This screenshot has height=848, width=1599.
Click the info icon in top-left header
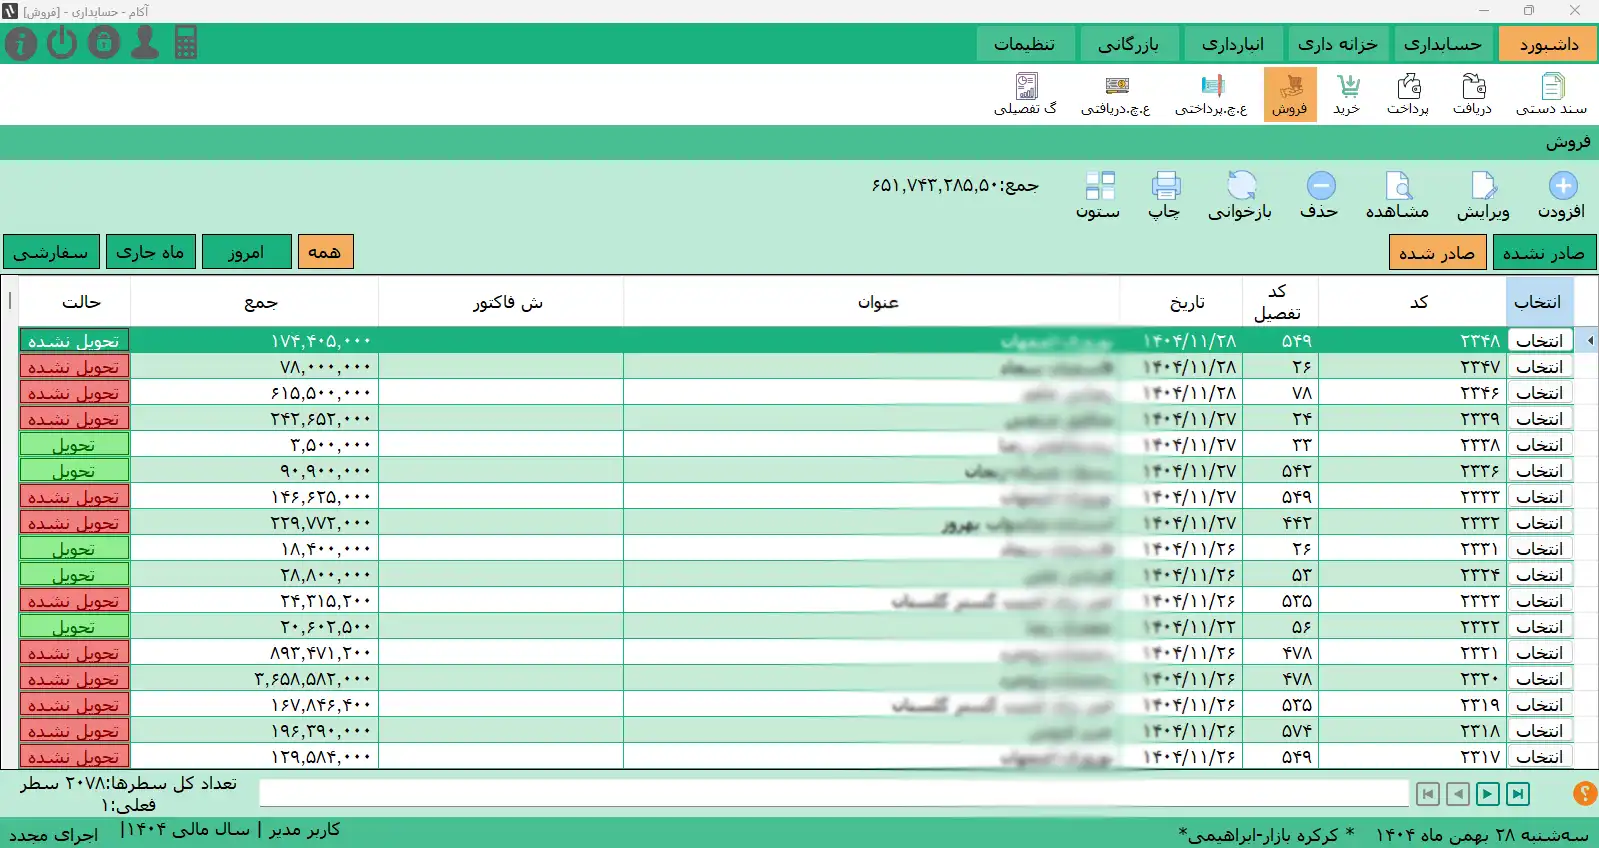[x=21, y=44]
